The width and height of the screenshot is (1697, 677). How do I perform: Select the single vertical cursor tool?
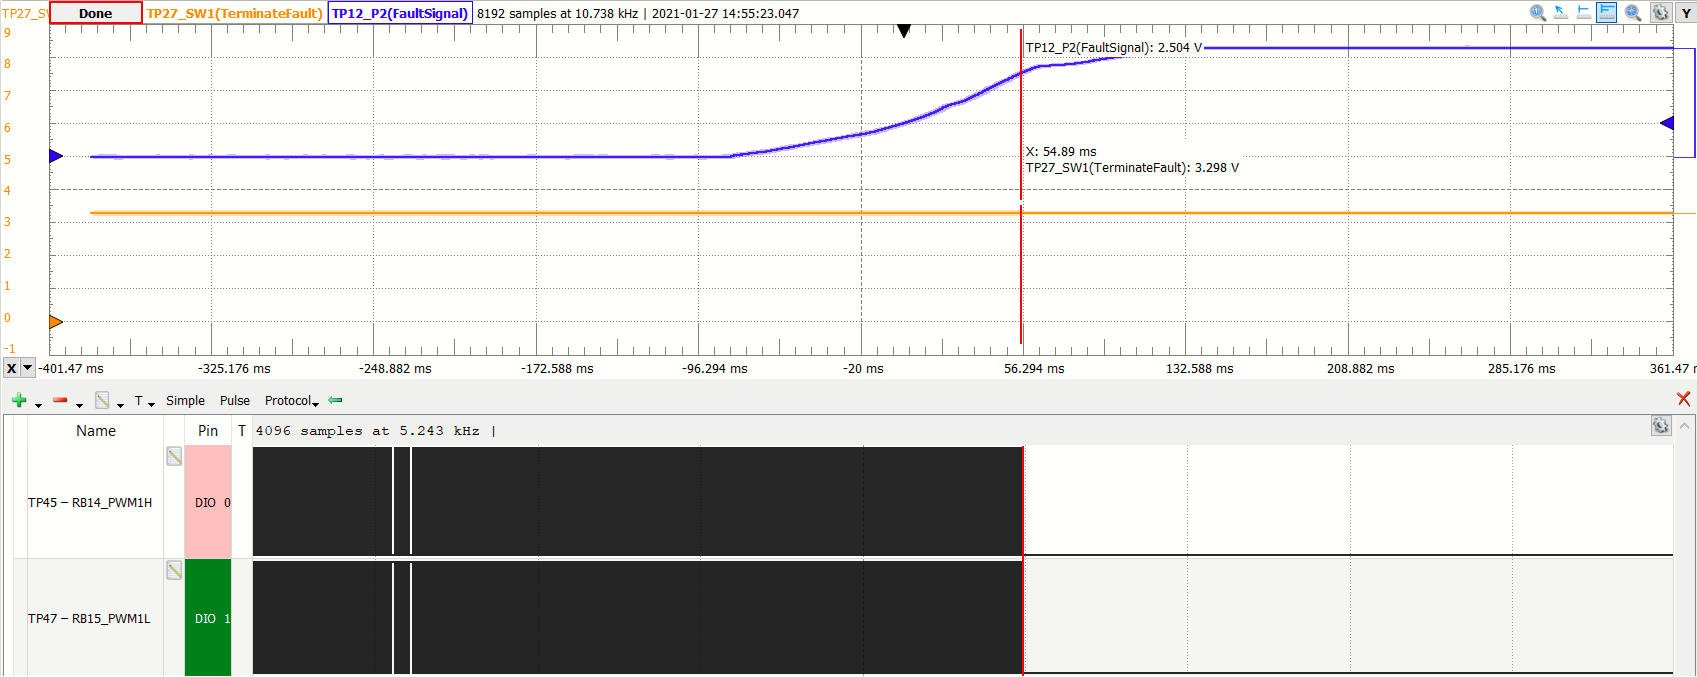point(1584,13)
